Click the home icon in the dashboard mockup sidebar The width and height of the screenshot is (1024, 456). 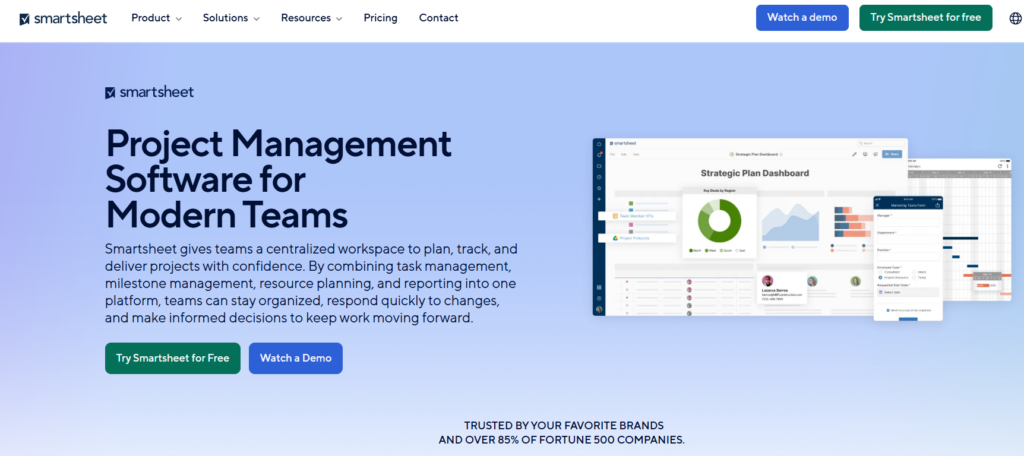599,144
